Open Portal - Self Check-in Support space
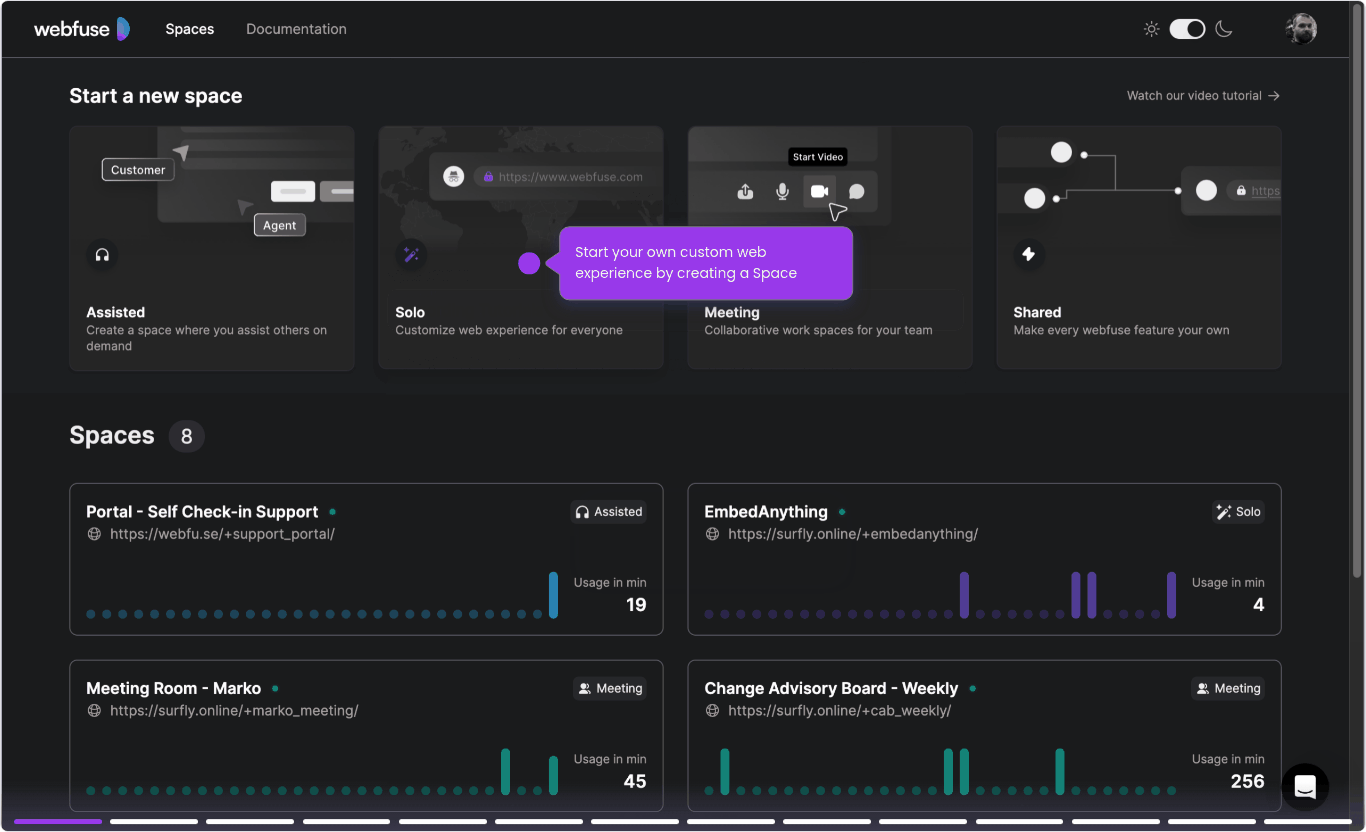Screen dimensions: 1366x832 pos(366,559)
